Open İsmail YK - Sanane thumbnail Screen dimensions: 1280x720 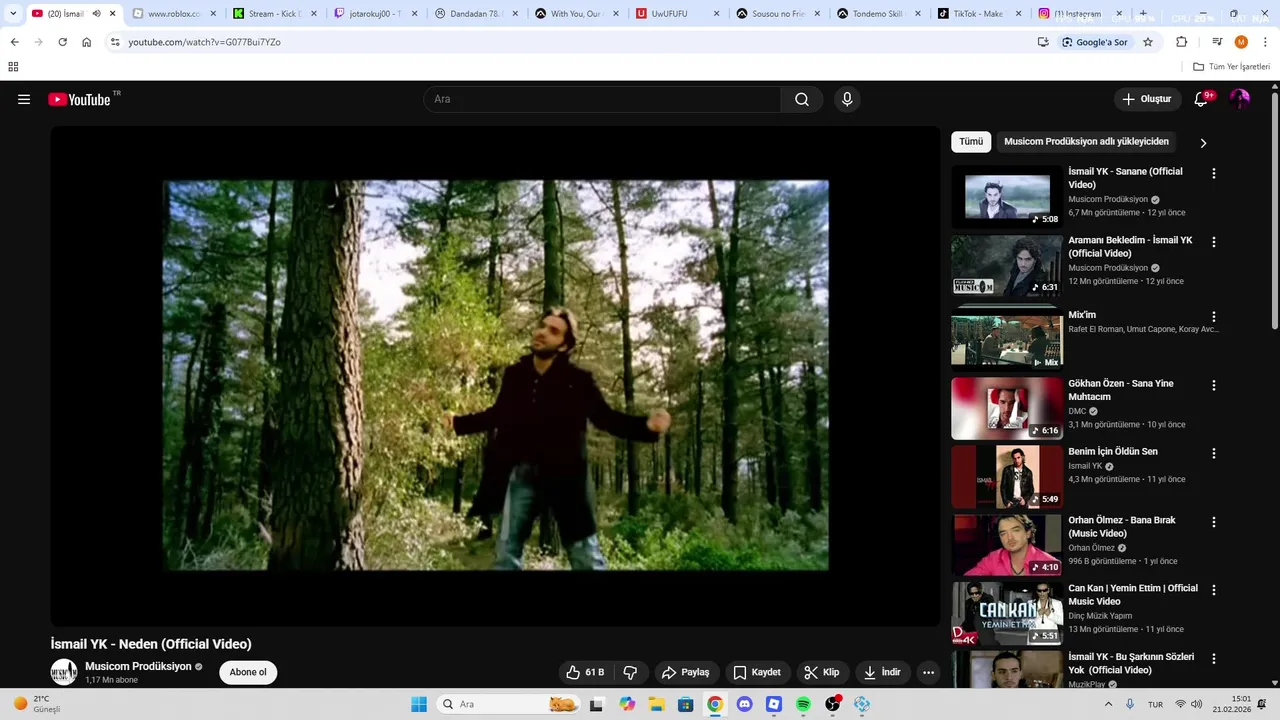(x=1007, y=196)
